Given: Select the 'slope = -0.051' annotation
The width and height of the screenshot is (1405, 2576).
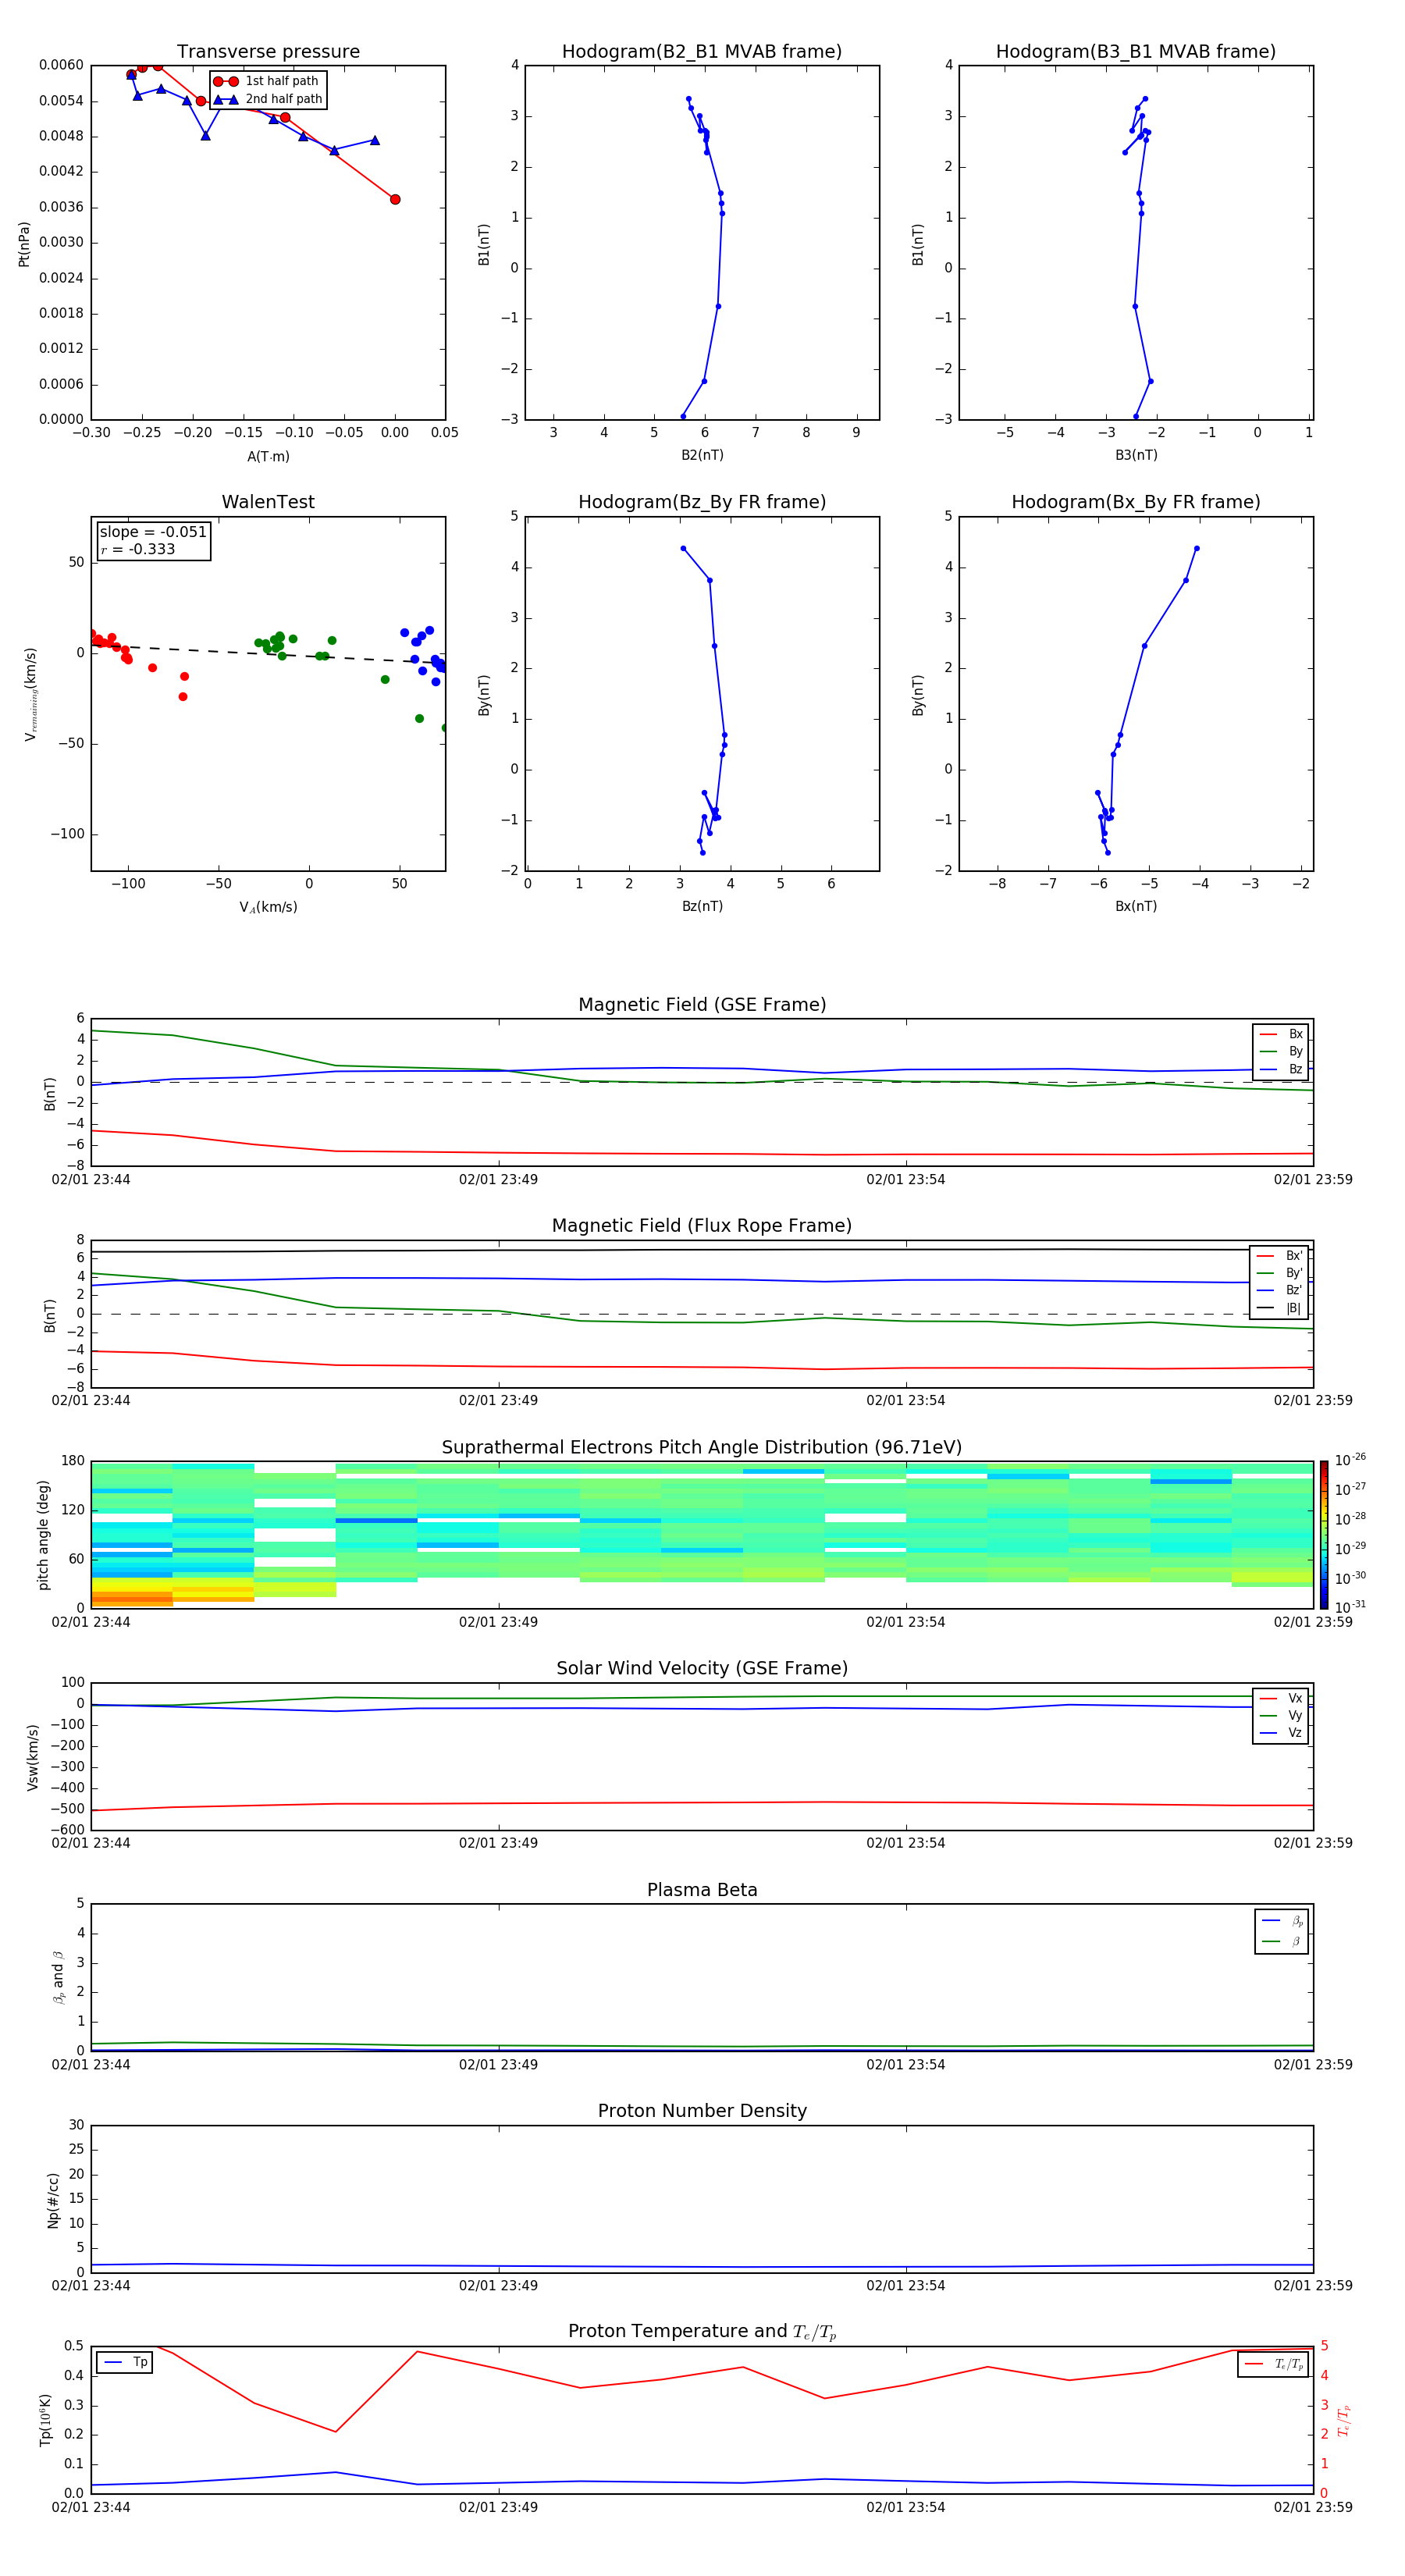Looking at the screenshot, I should point(153,532).
